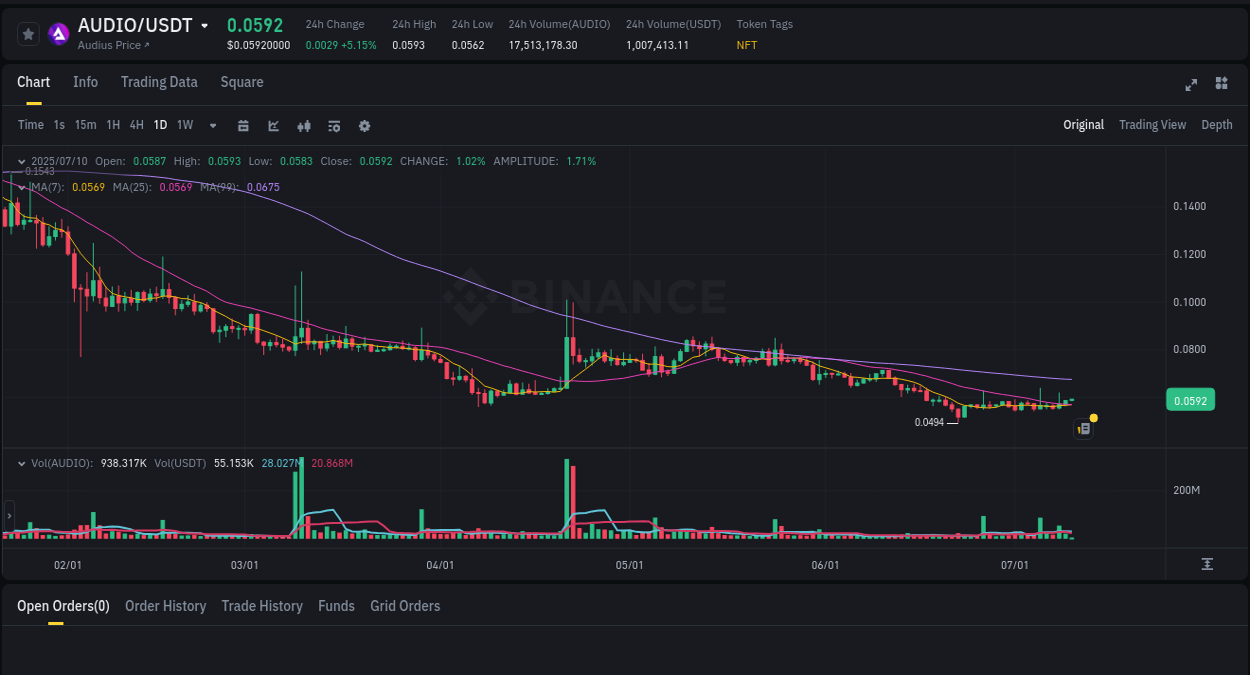Open the AUDIO/USDT pair selector dropdown
Image resolution: width=1250 pixels, height=675 pixels.
coord(205,25)
